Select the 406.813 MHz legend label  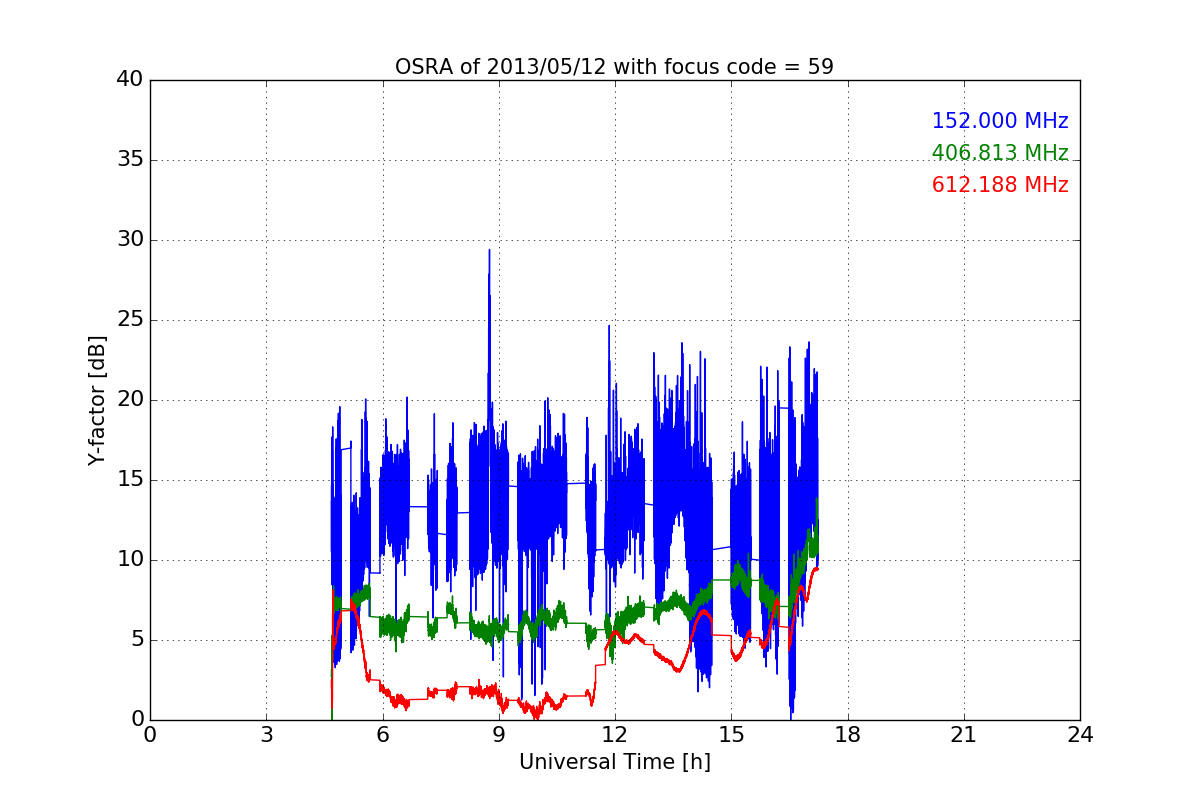pyautogui.click(x=1000, y=153)
